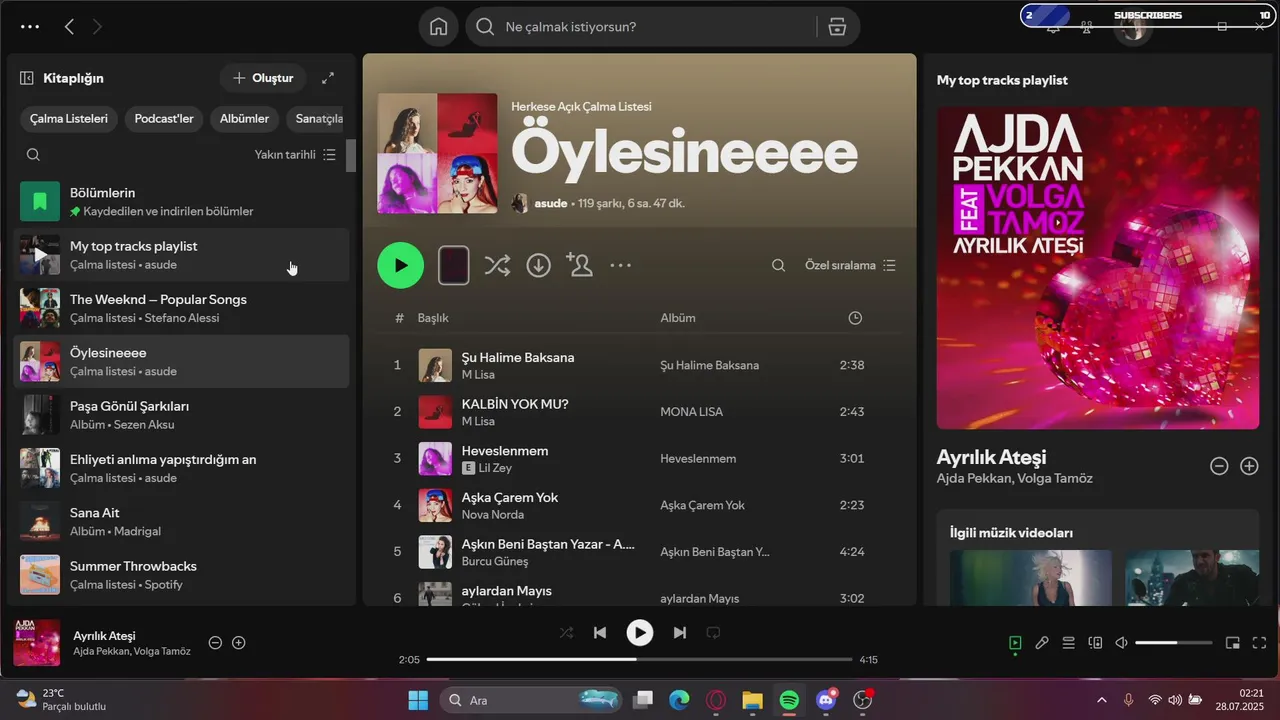This screenshot has height=720, width=1280.
Task: Play the Öylesineeee playlist green button
Action: point(400,265)
